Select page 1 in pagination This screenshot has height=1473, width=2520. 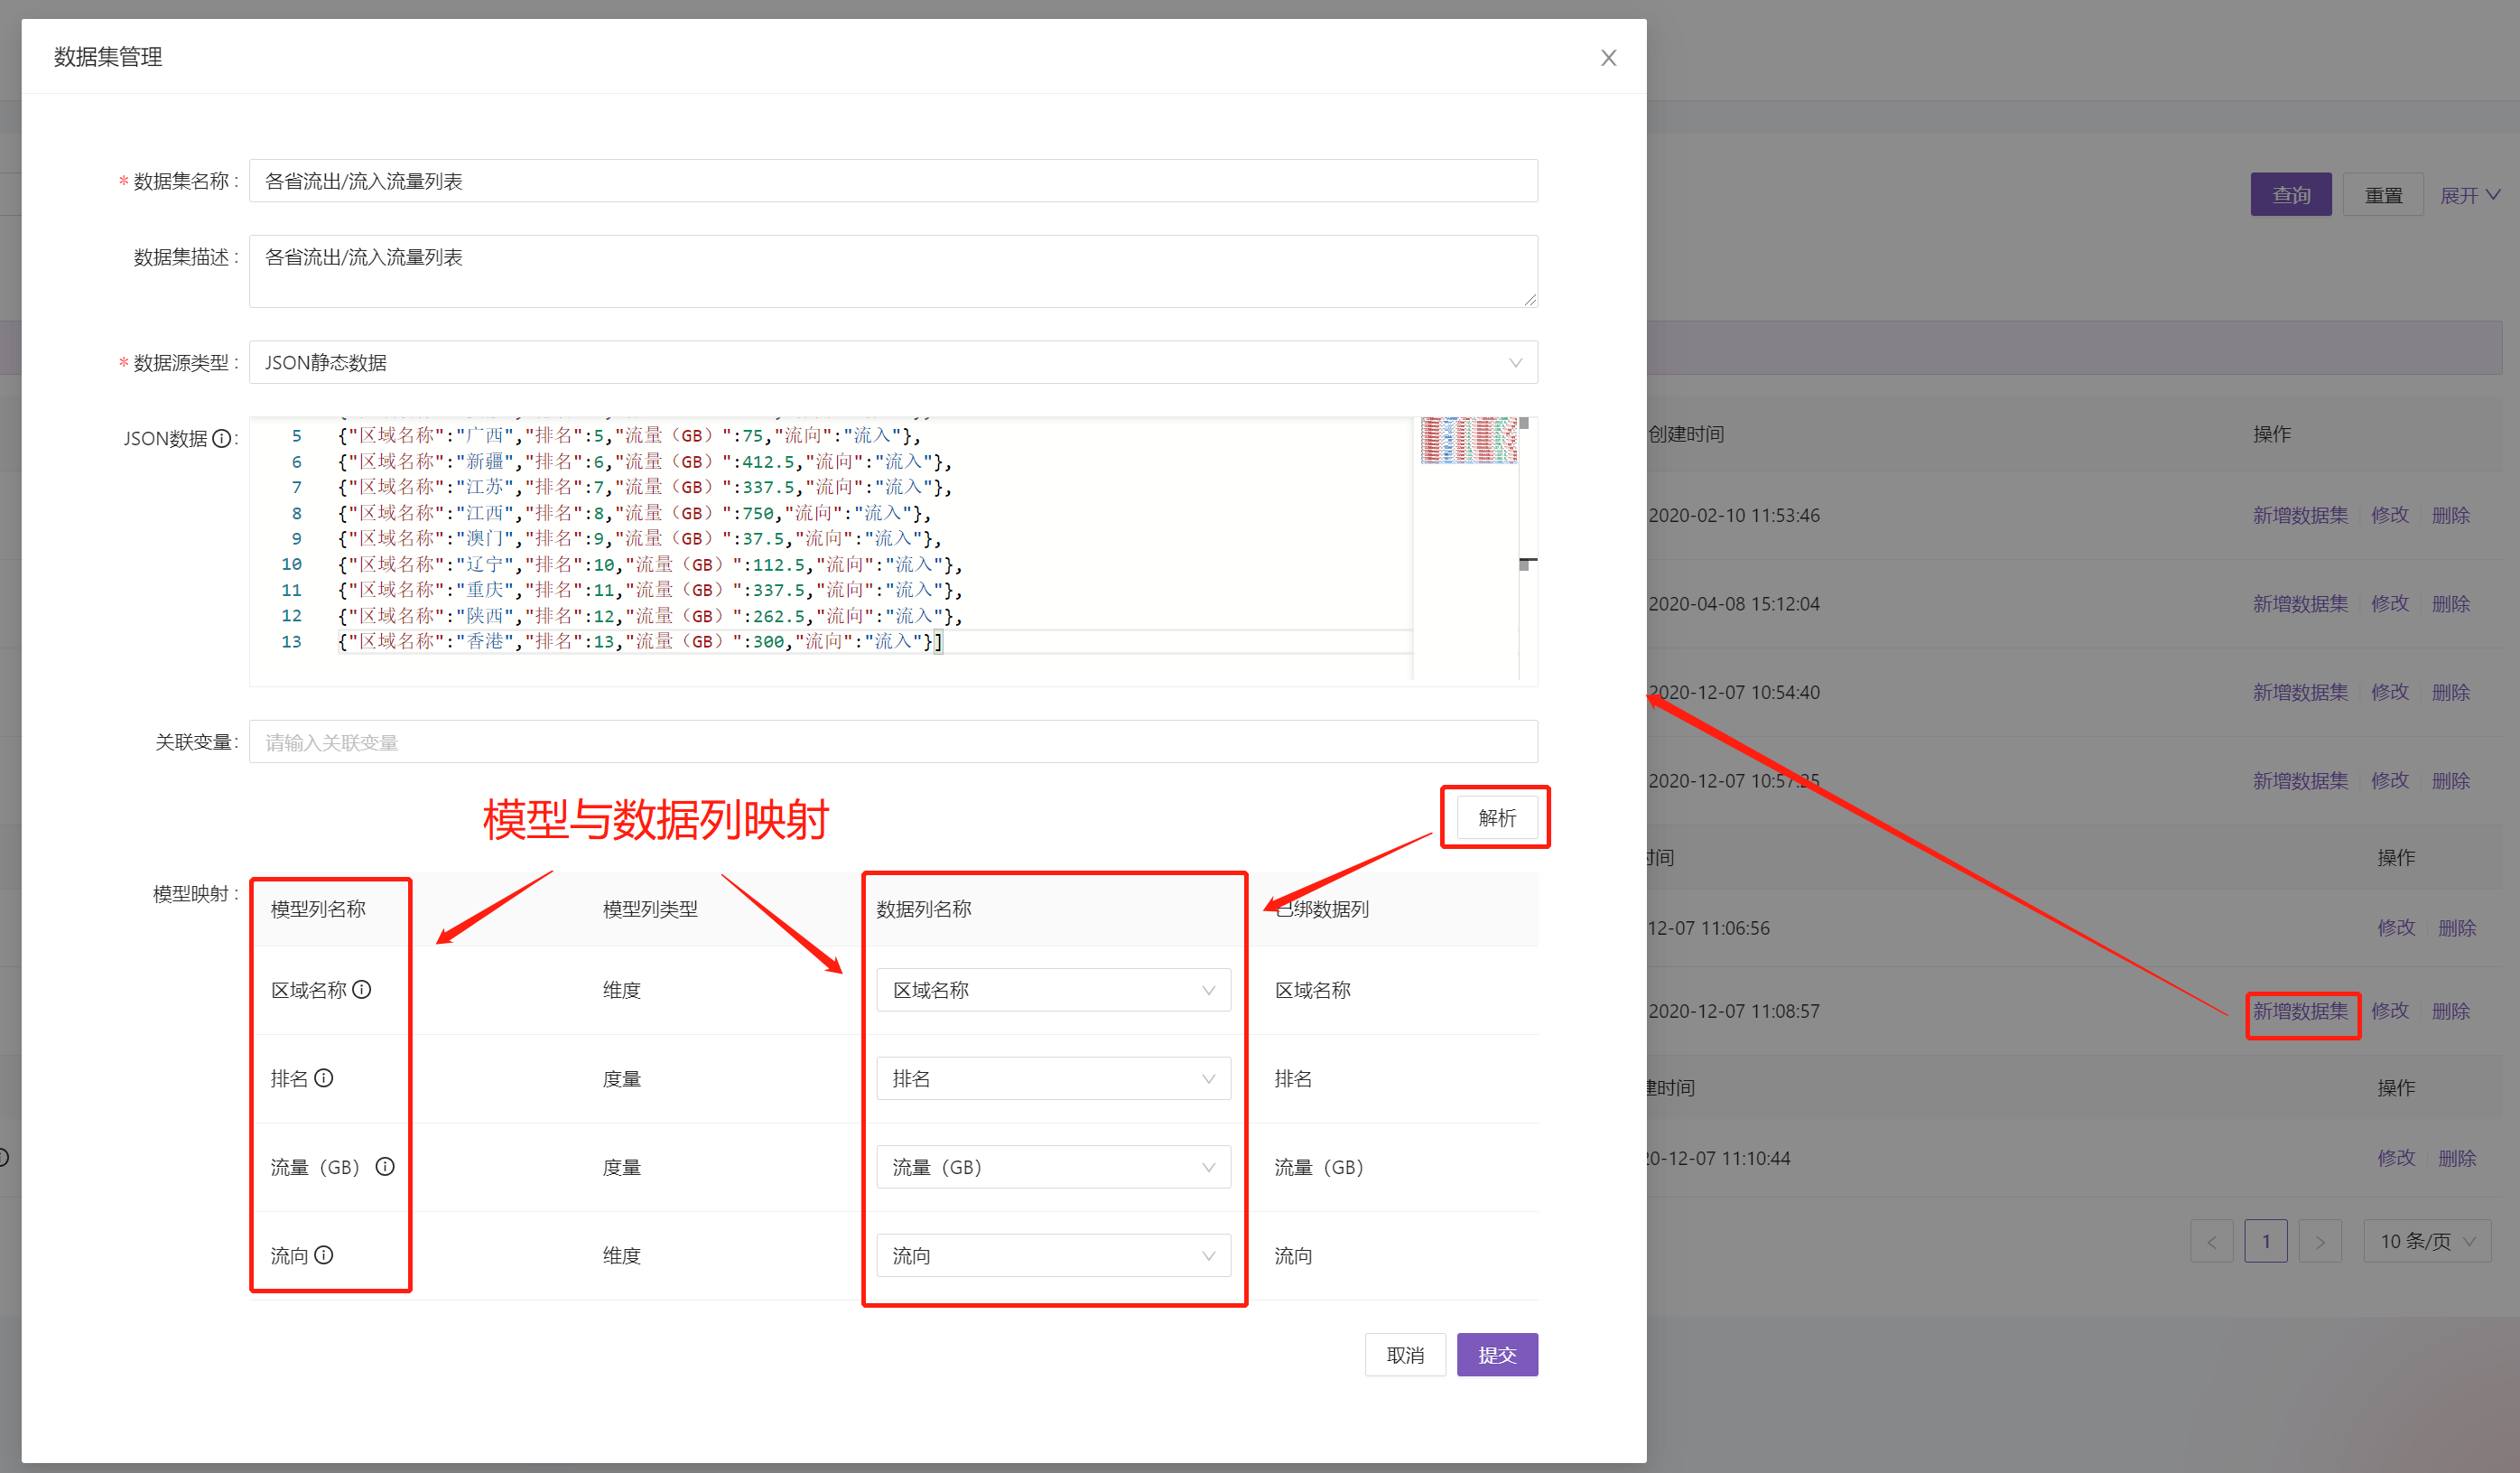point(2266,1241)
